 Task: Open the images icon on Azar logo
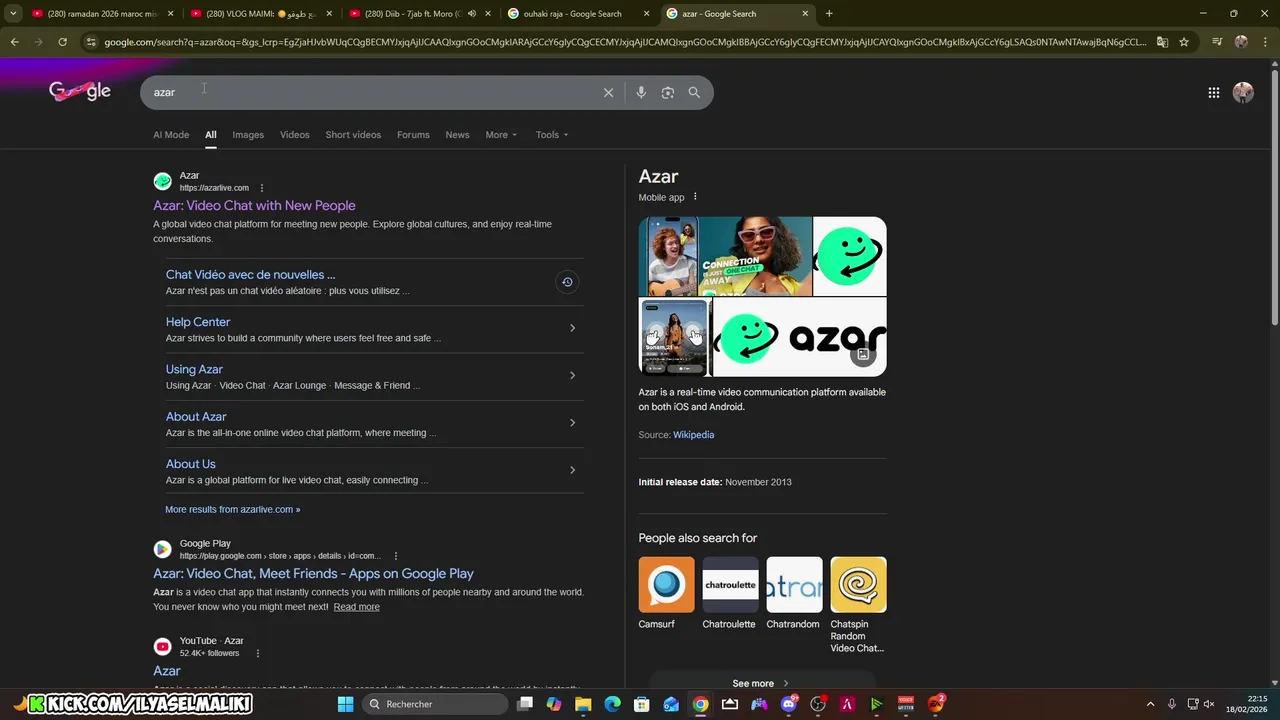pos(864,354)
